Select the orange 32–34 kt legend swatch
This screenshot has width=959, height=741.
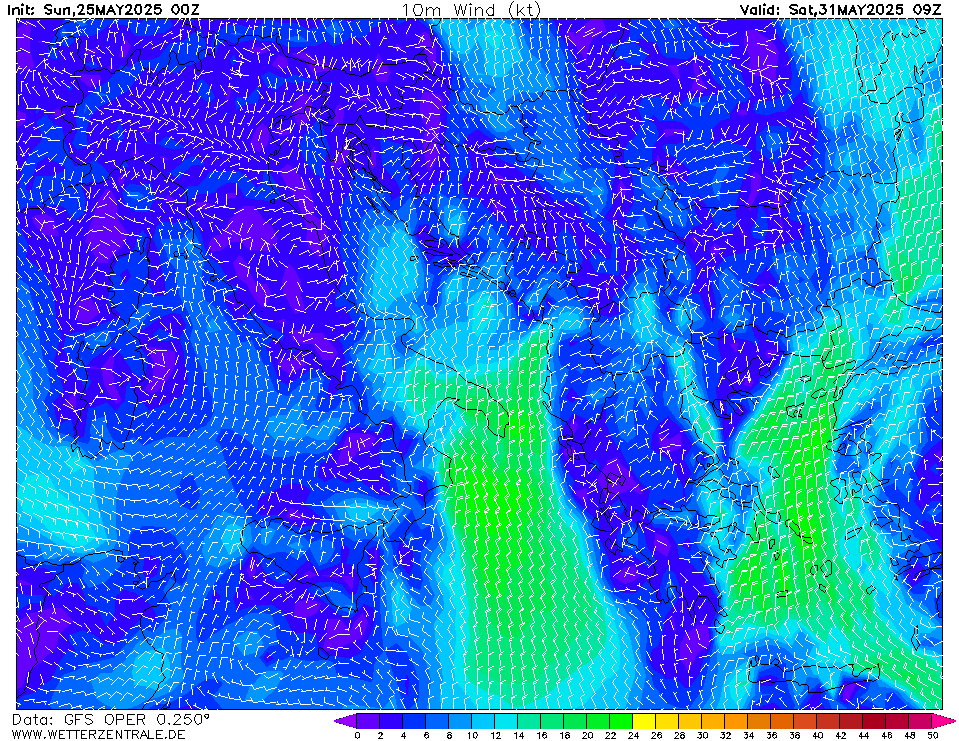737,721
